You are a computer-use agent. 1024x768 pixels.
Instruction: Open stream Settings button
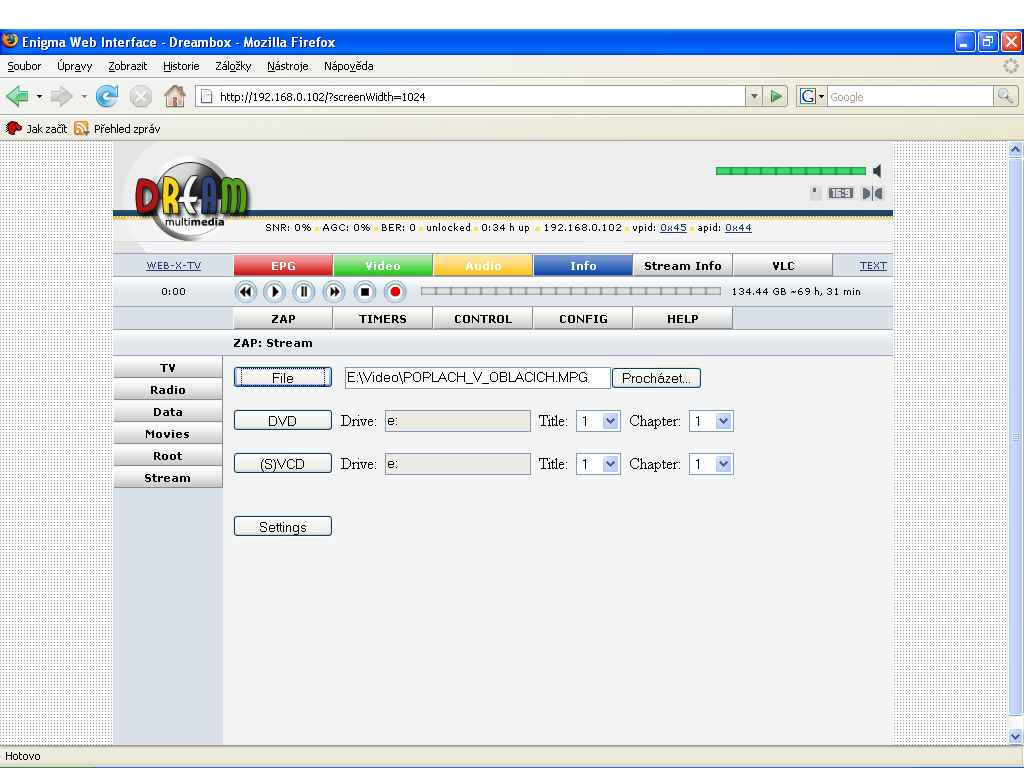pyautogui.click(x=283, y=526)
